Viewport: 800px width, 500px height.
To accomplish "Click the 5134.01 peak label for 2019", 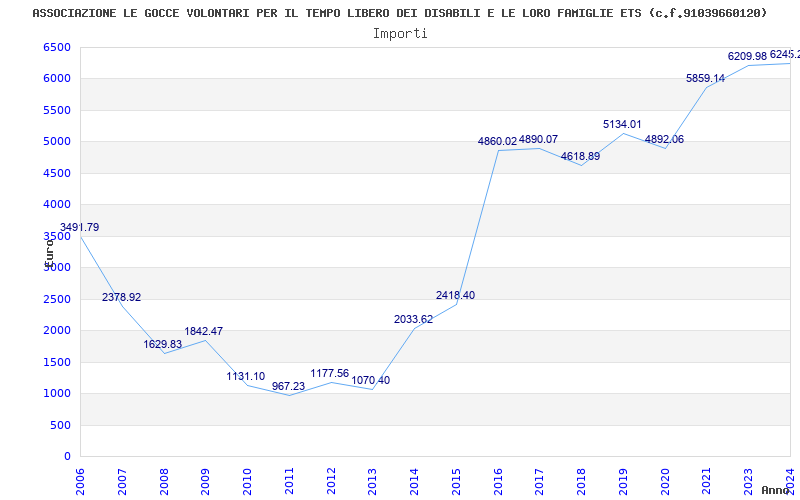I will point(622,124).
